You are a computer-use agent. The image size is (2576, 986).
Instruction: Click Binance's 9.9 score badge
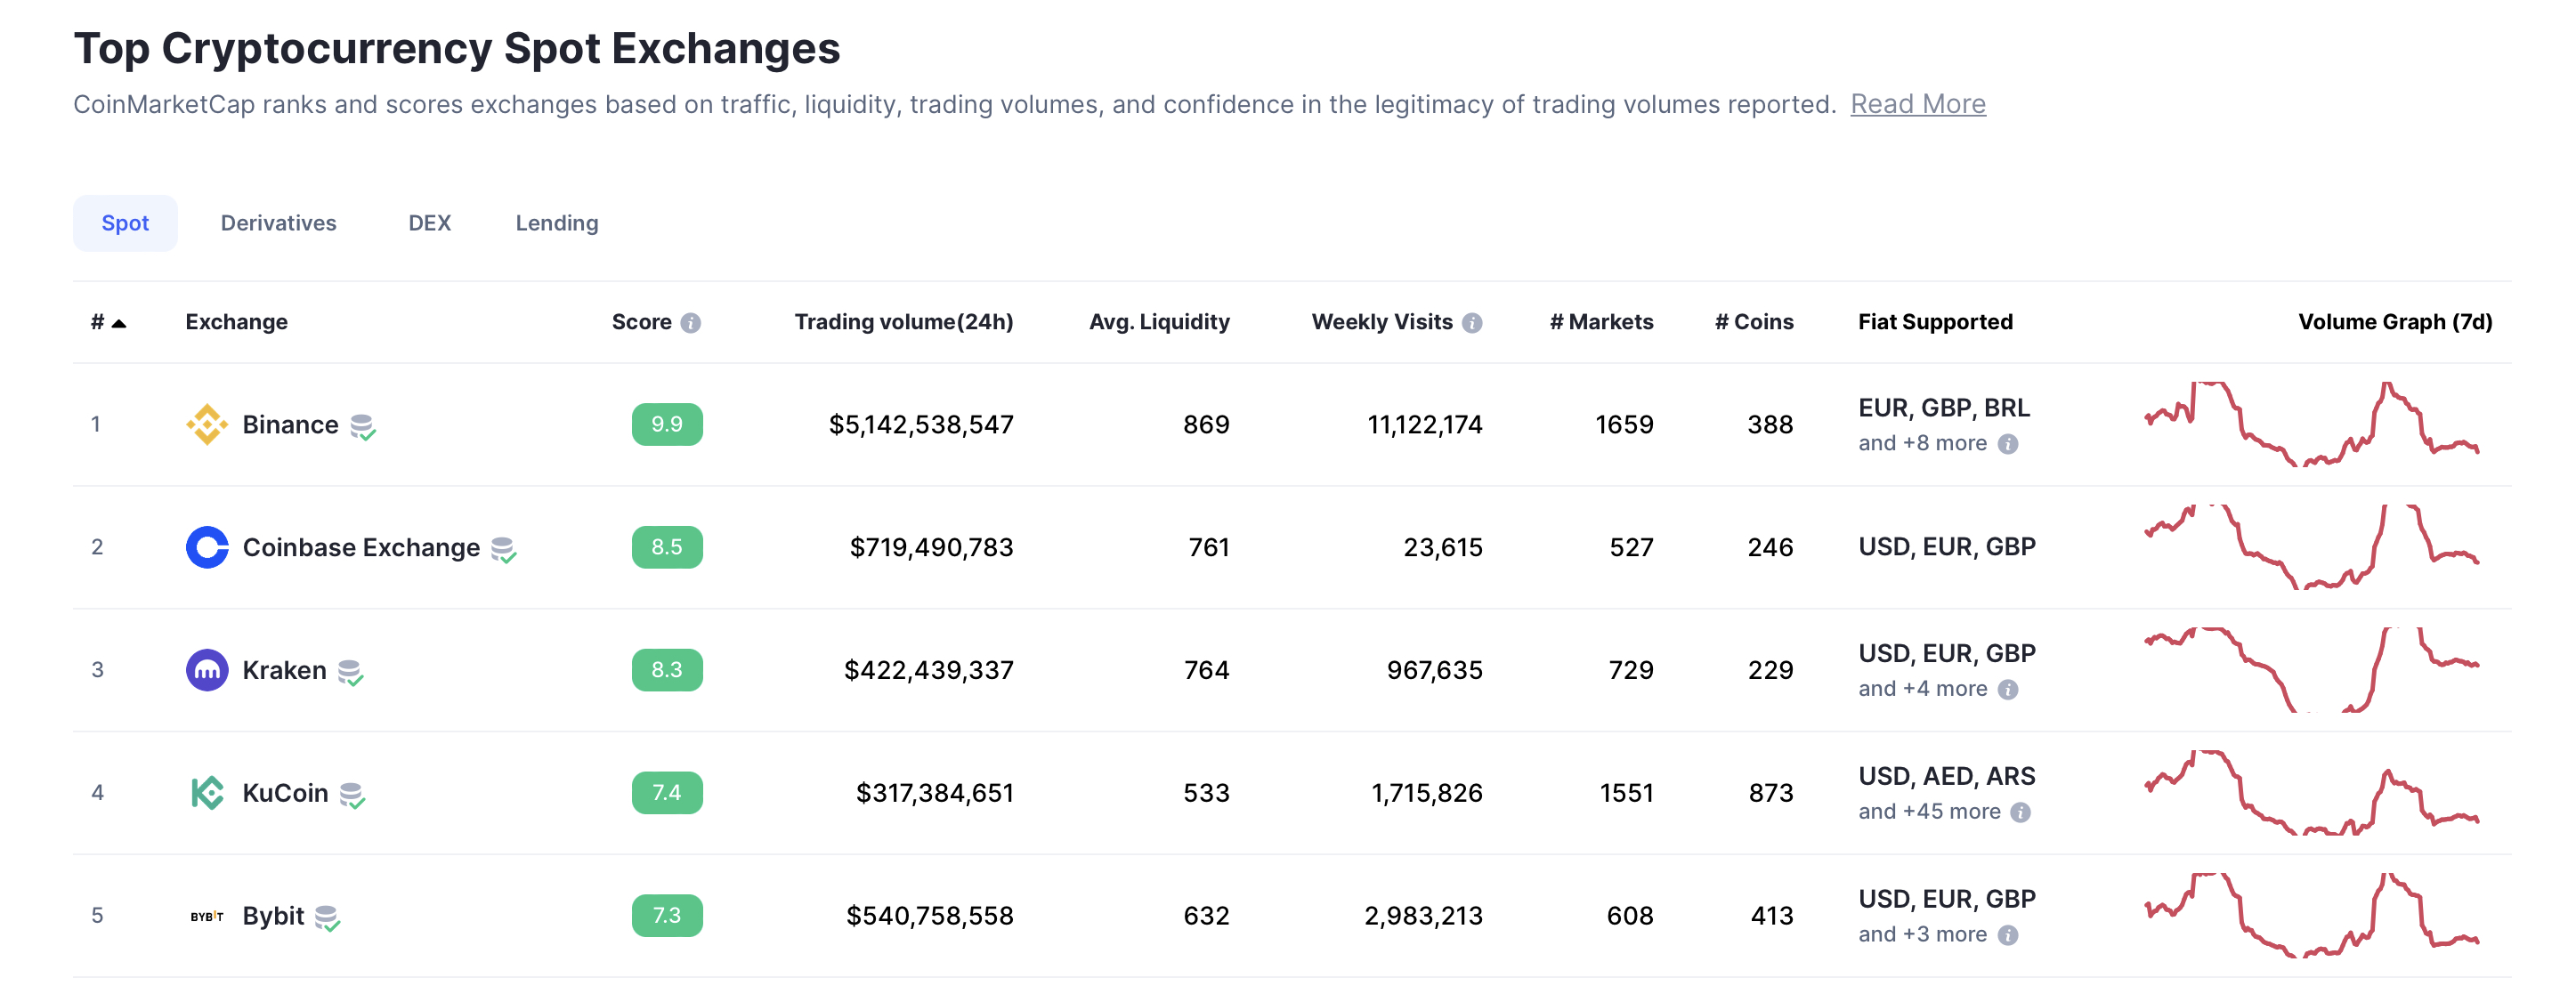point(667,424)
